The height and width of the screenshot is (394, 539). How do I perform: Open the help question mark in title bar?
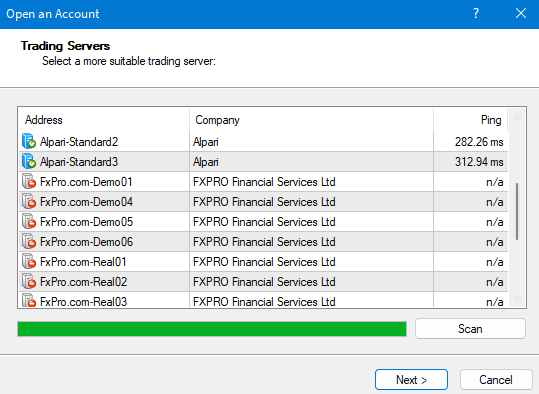point(476,14)
